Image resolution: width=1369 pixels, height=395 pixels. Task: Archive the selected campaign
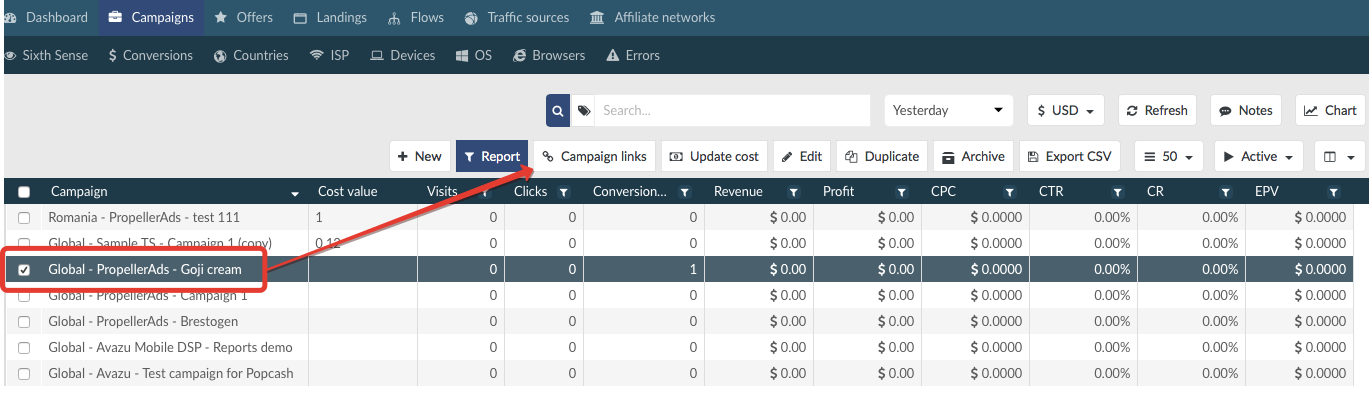[x=973, y=156]
